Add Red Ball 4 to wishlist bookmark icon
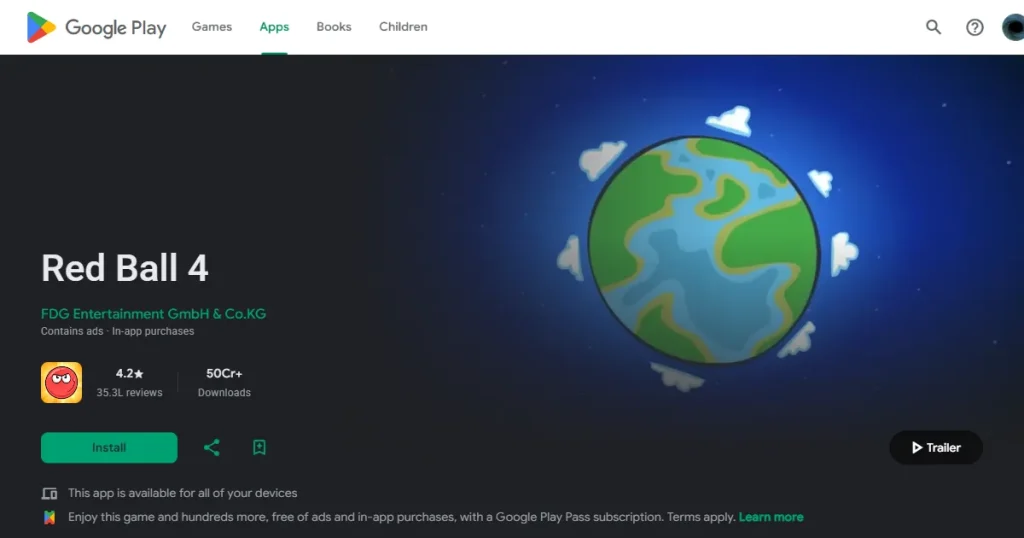The height and width of the screenshot is (538, 1024). pyautogui.click(x=259, y=447)
